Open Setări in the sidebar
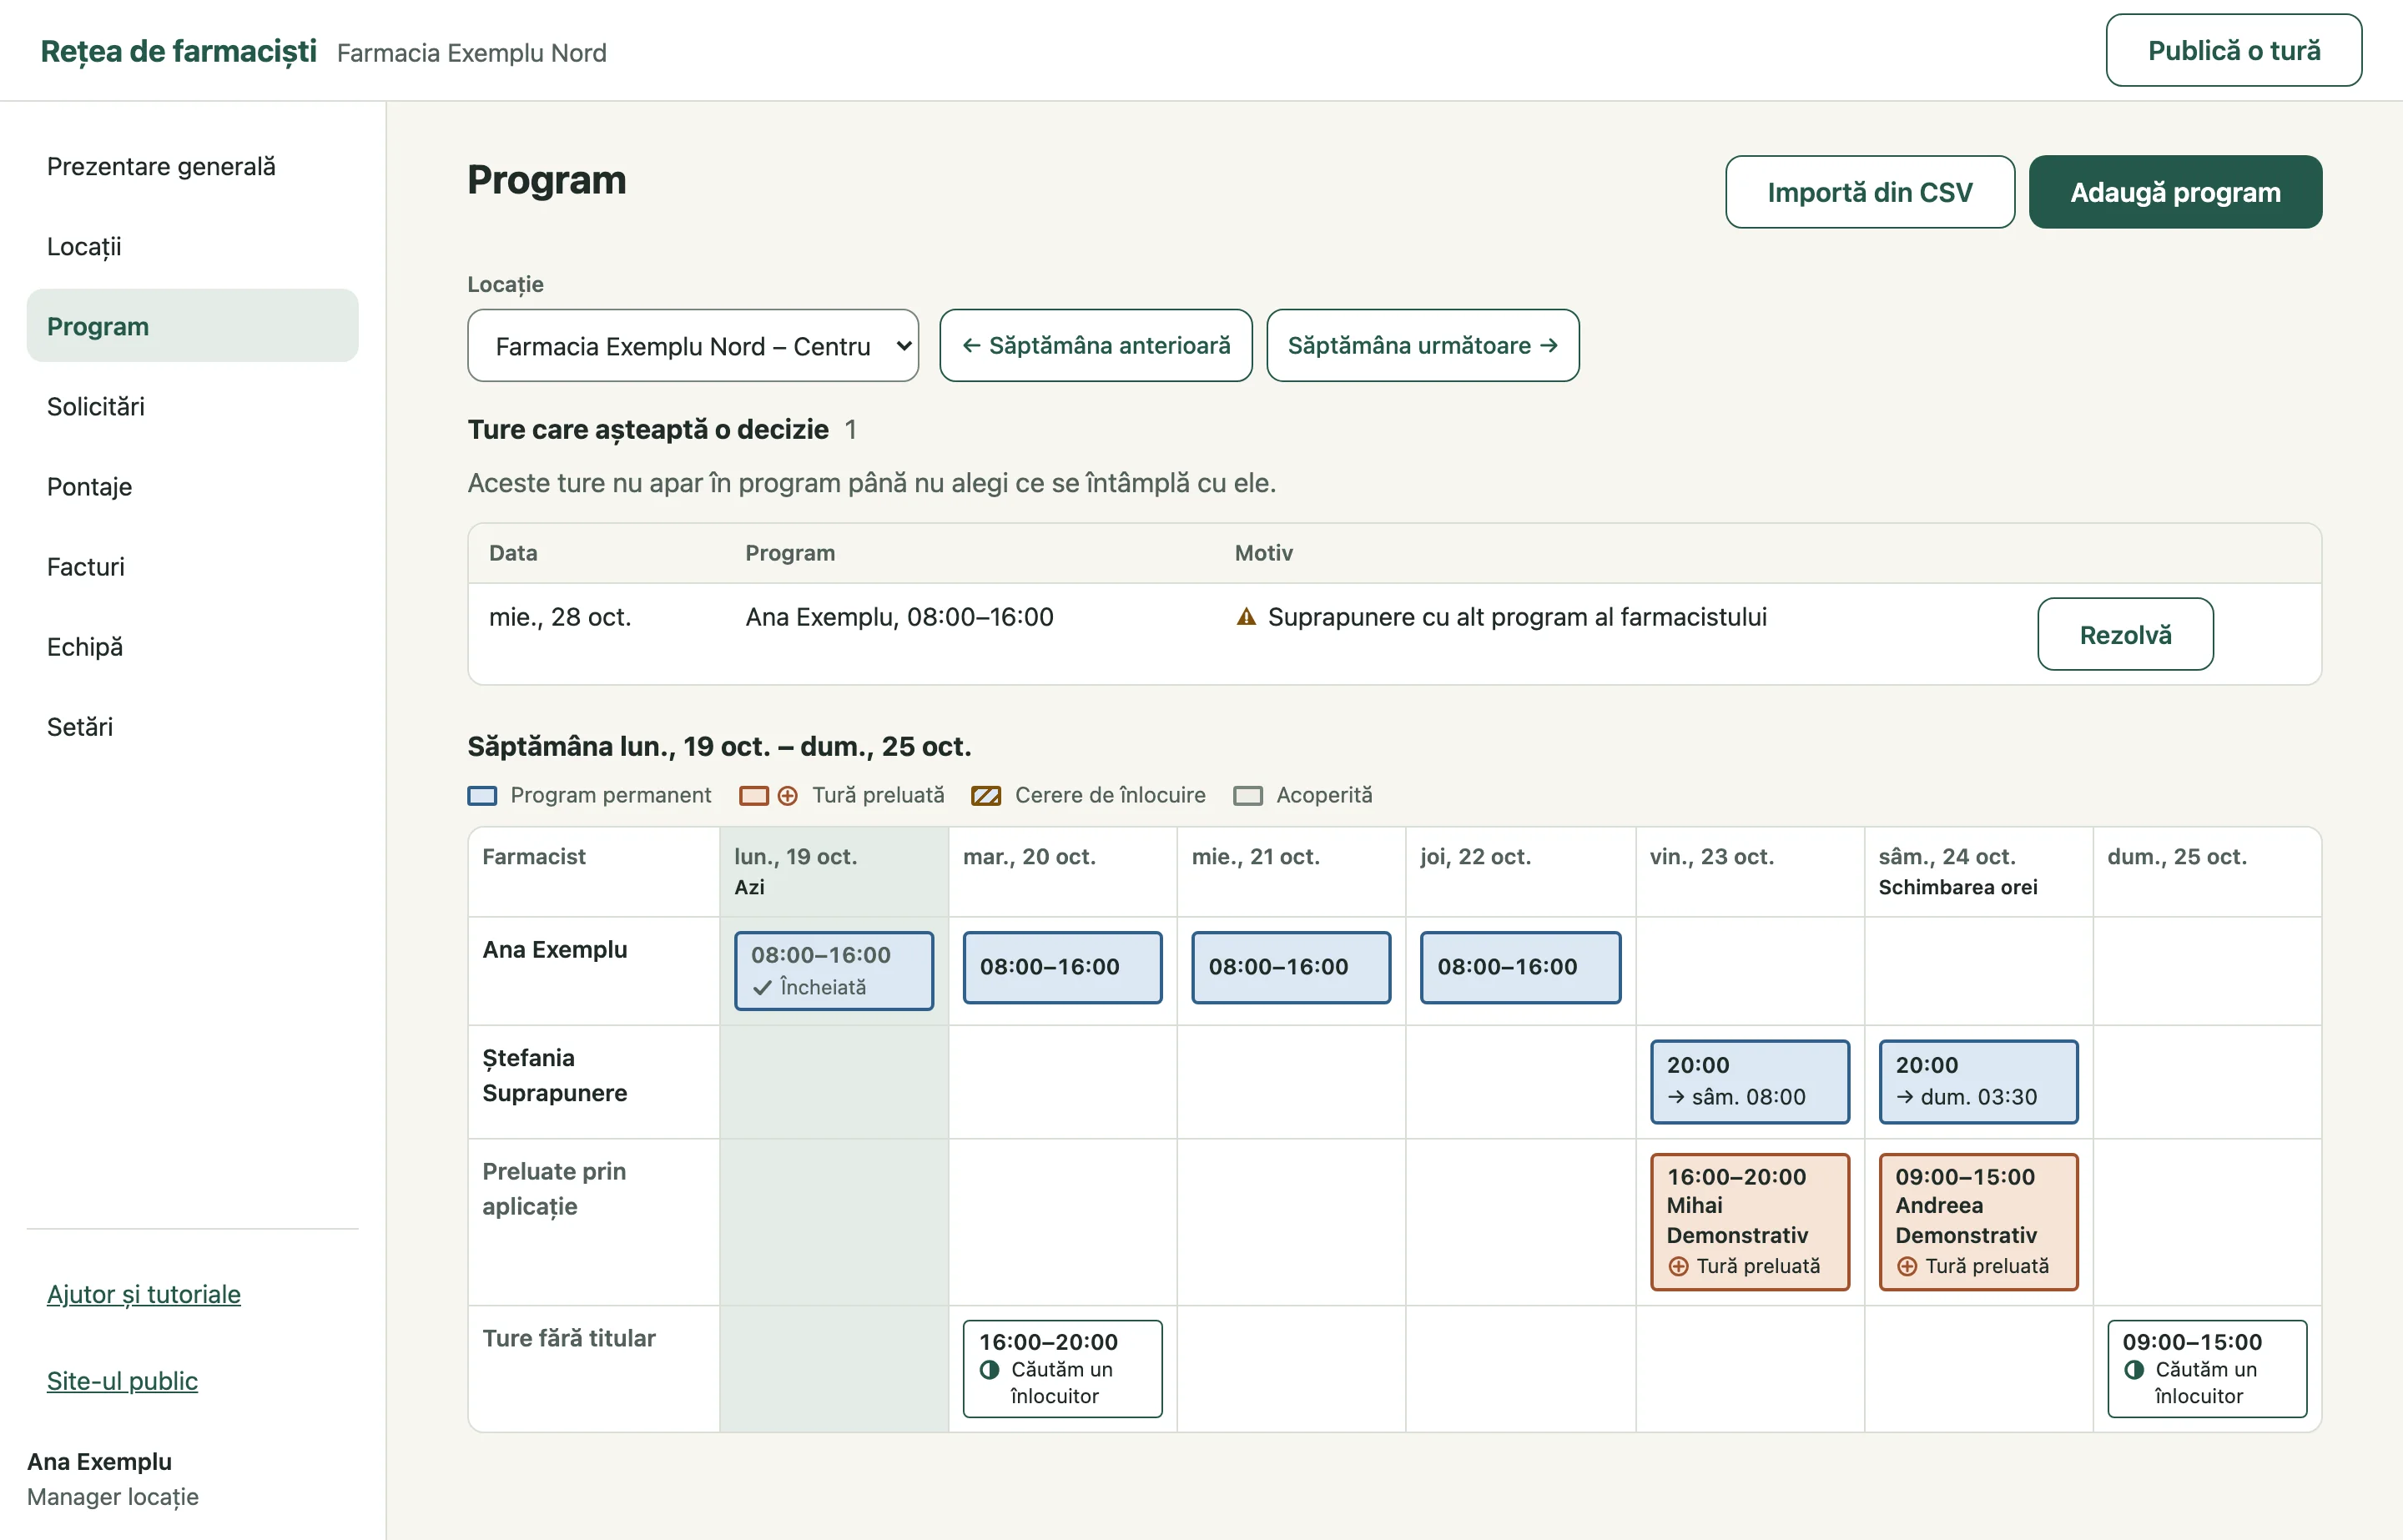This screenshot has height=1540, width=2403. 192,726
